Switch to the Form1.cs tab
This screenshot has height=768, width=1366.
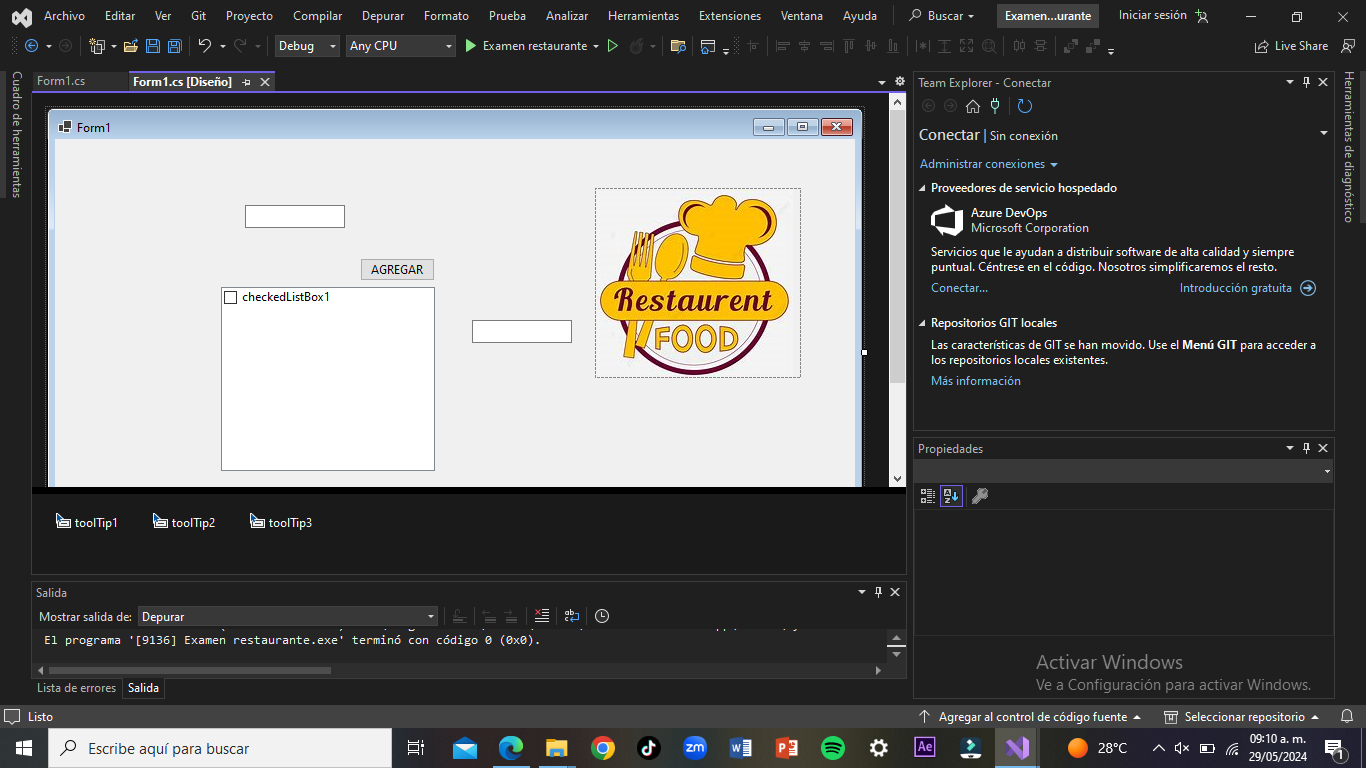click(x=61, y=81)
